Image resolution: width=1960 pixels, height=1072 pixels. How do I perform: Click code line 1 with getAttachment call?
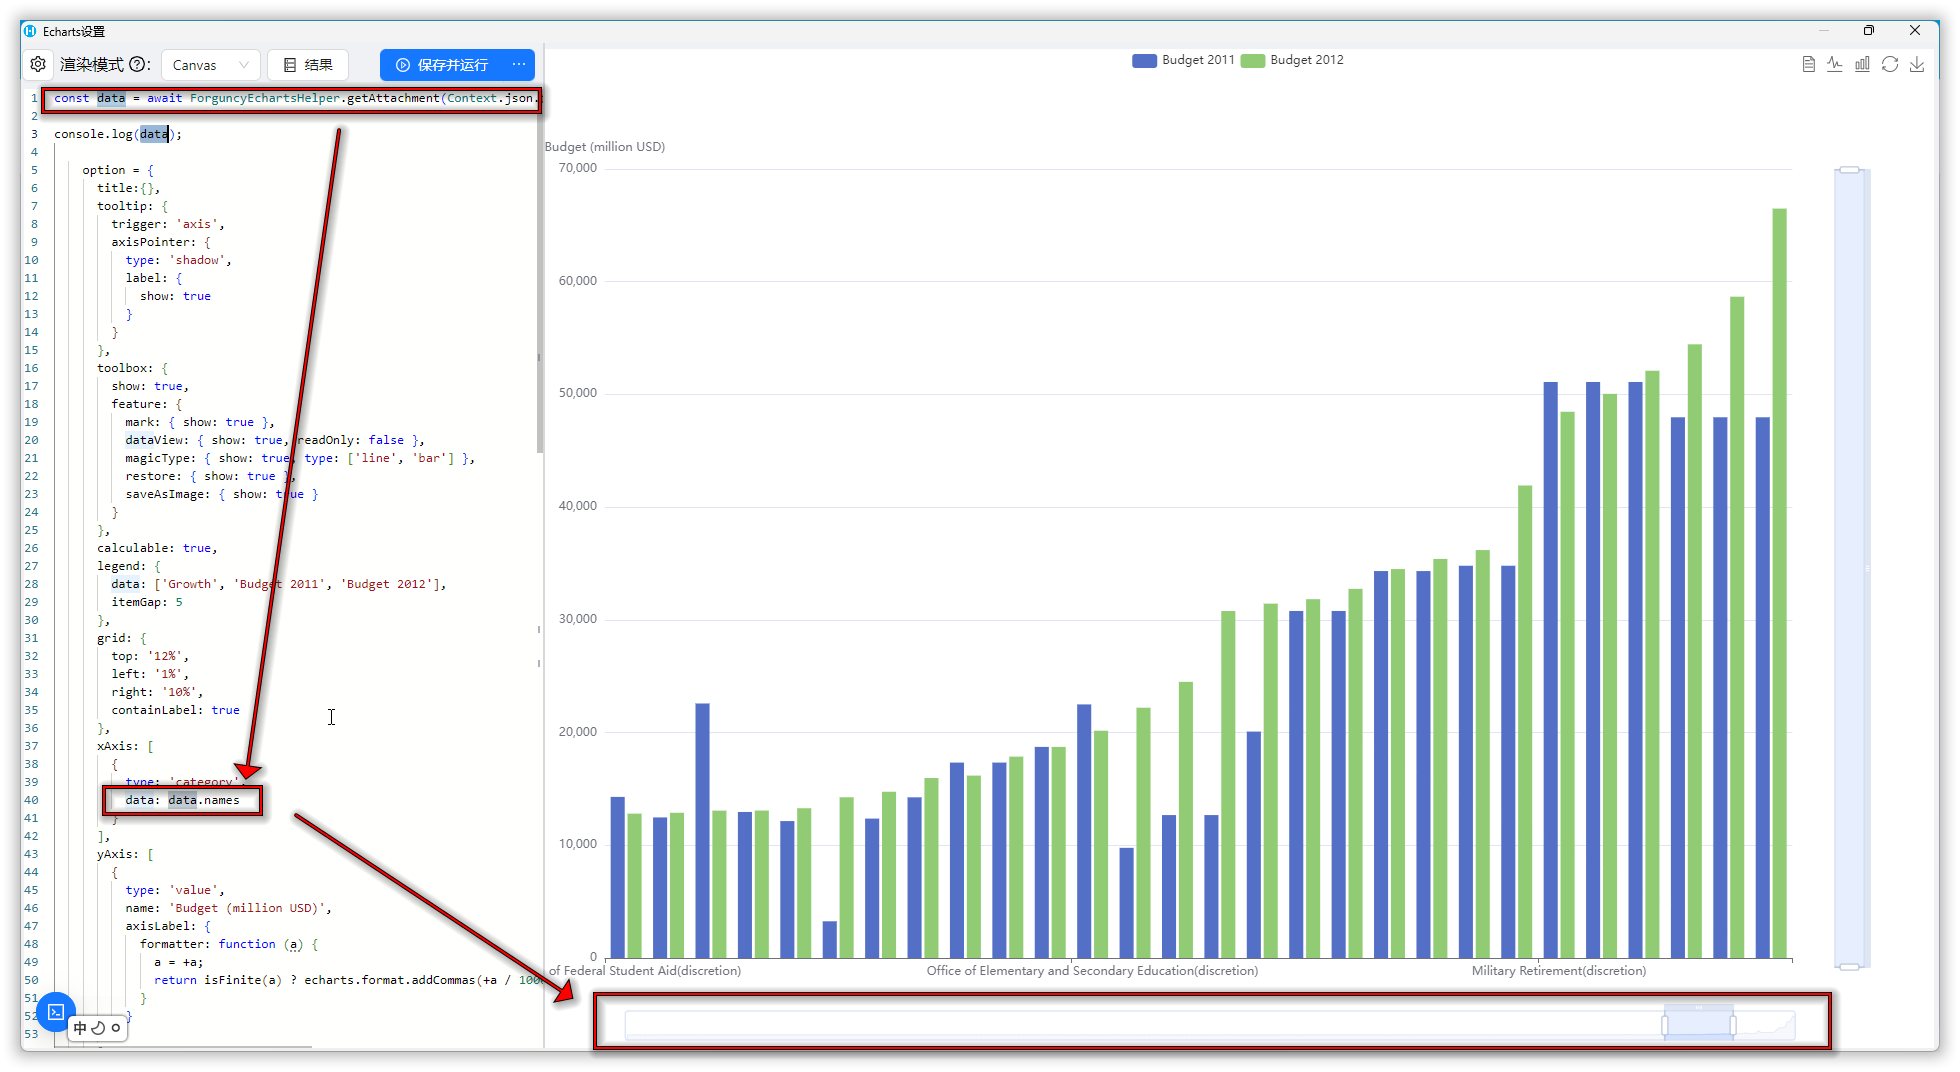click(x=295, y=98)
